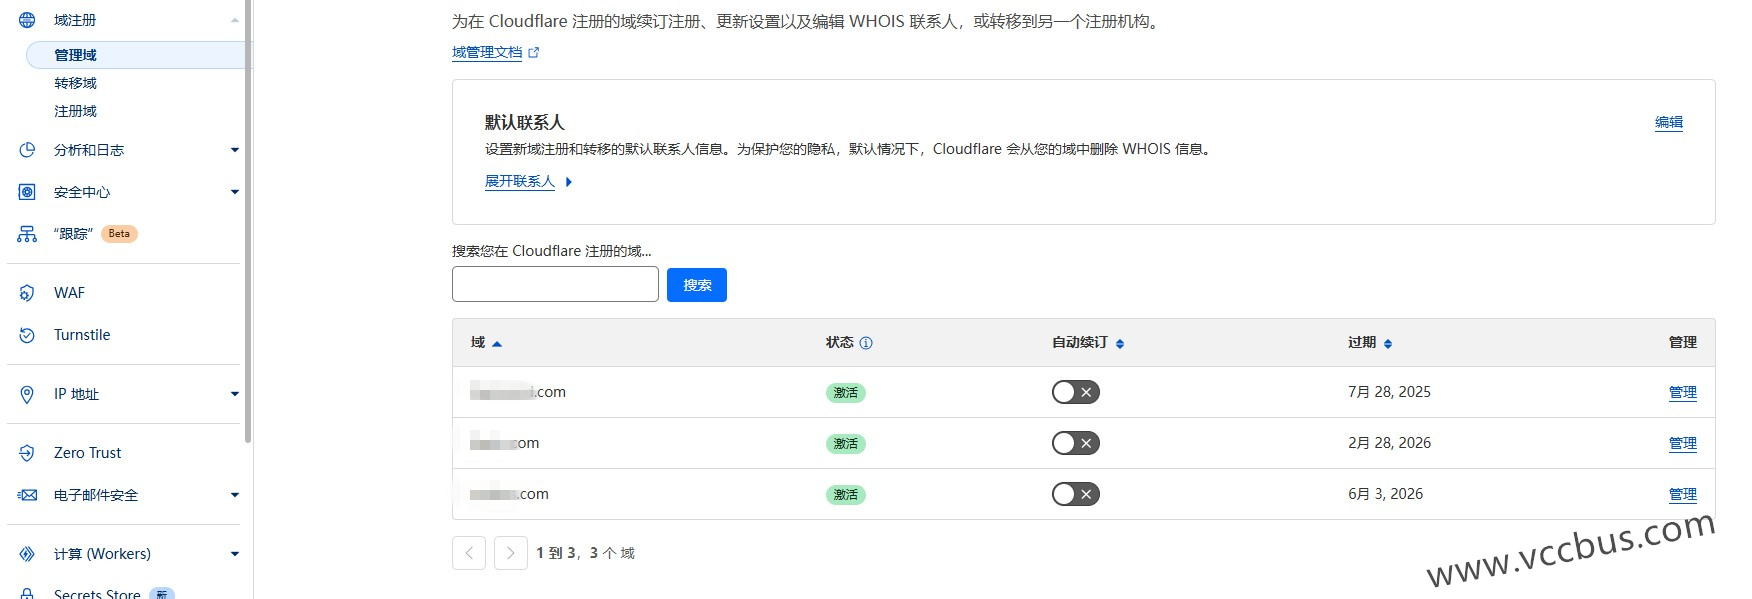Open Zero Trust menu item
1752x599 pixels.
87,453
